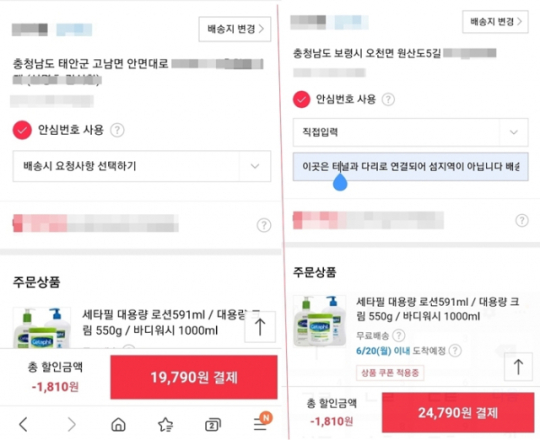Expand the 직접입력 dropdown
The height and width of the screenshot is (440, 540).
411,132
